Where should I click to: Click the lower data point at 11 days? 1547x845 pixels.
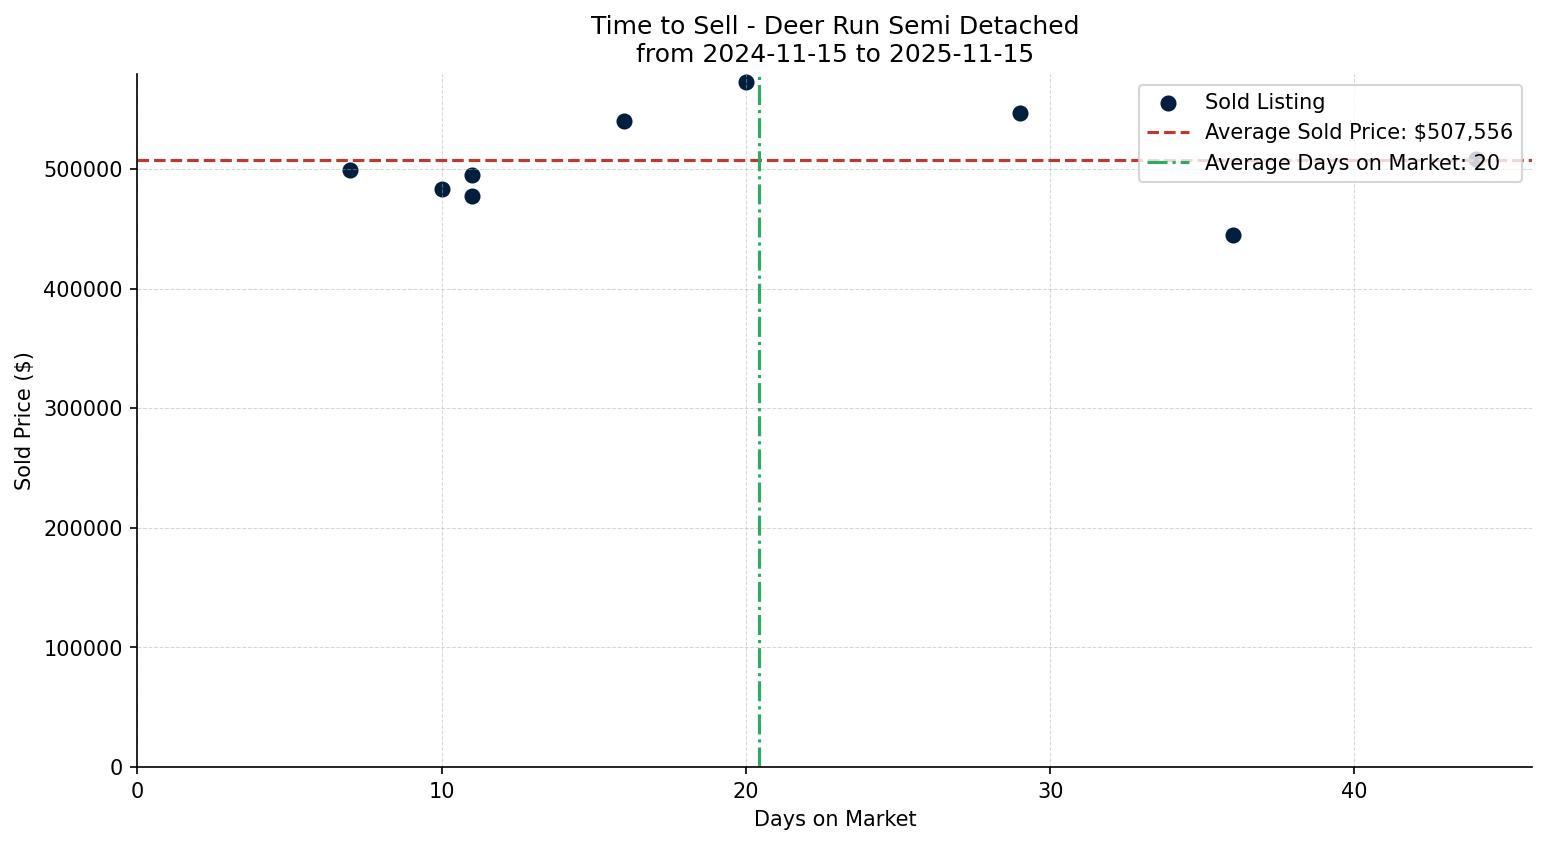[472, 196]
